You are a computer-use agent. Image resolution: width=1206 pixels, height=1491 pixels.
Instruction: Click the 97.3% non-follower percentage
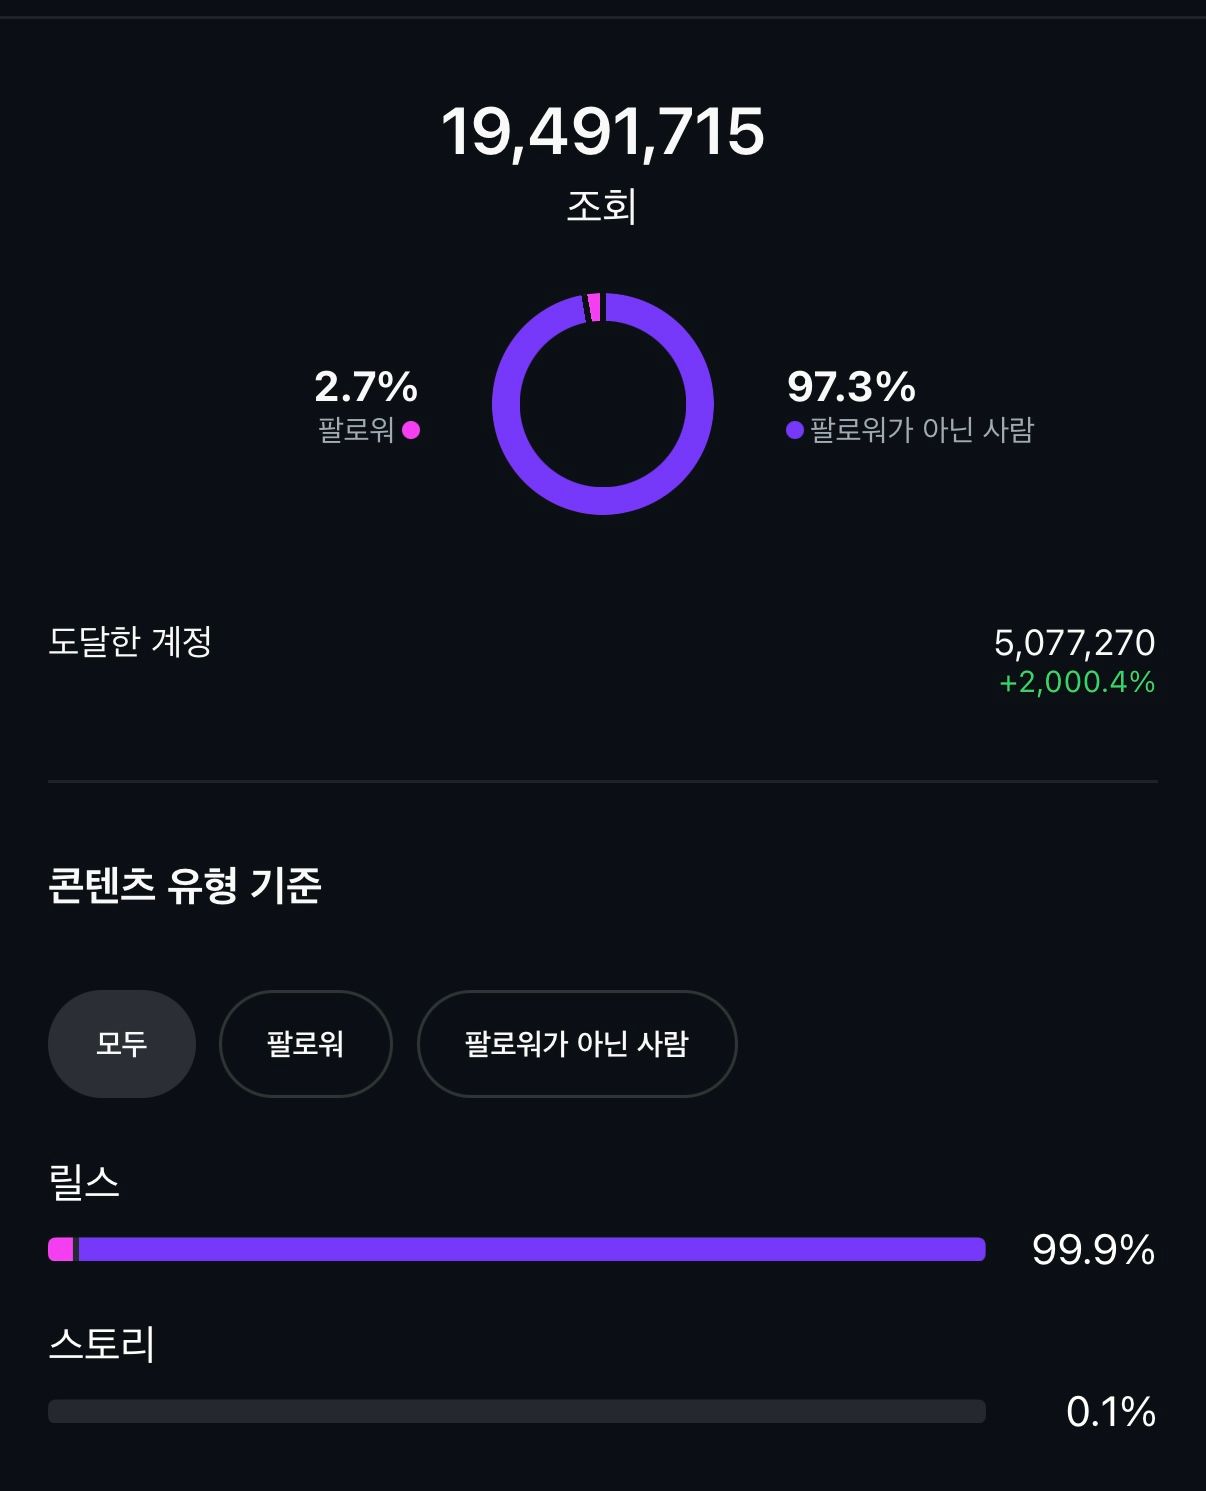click(851, 386)
